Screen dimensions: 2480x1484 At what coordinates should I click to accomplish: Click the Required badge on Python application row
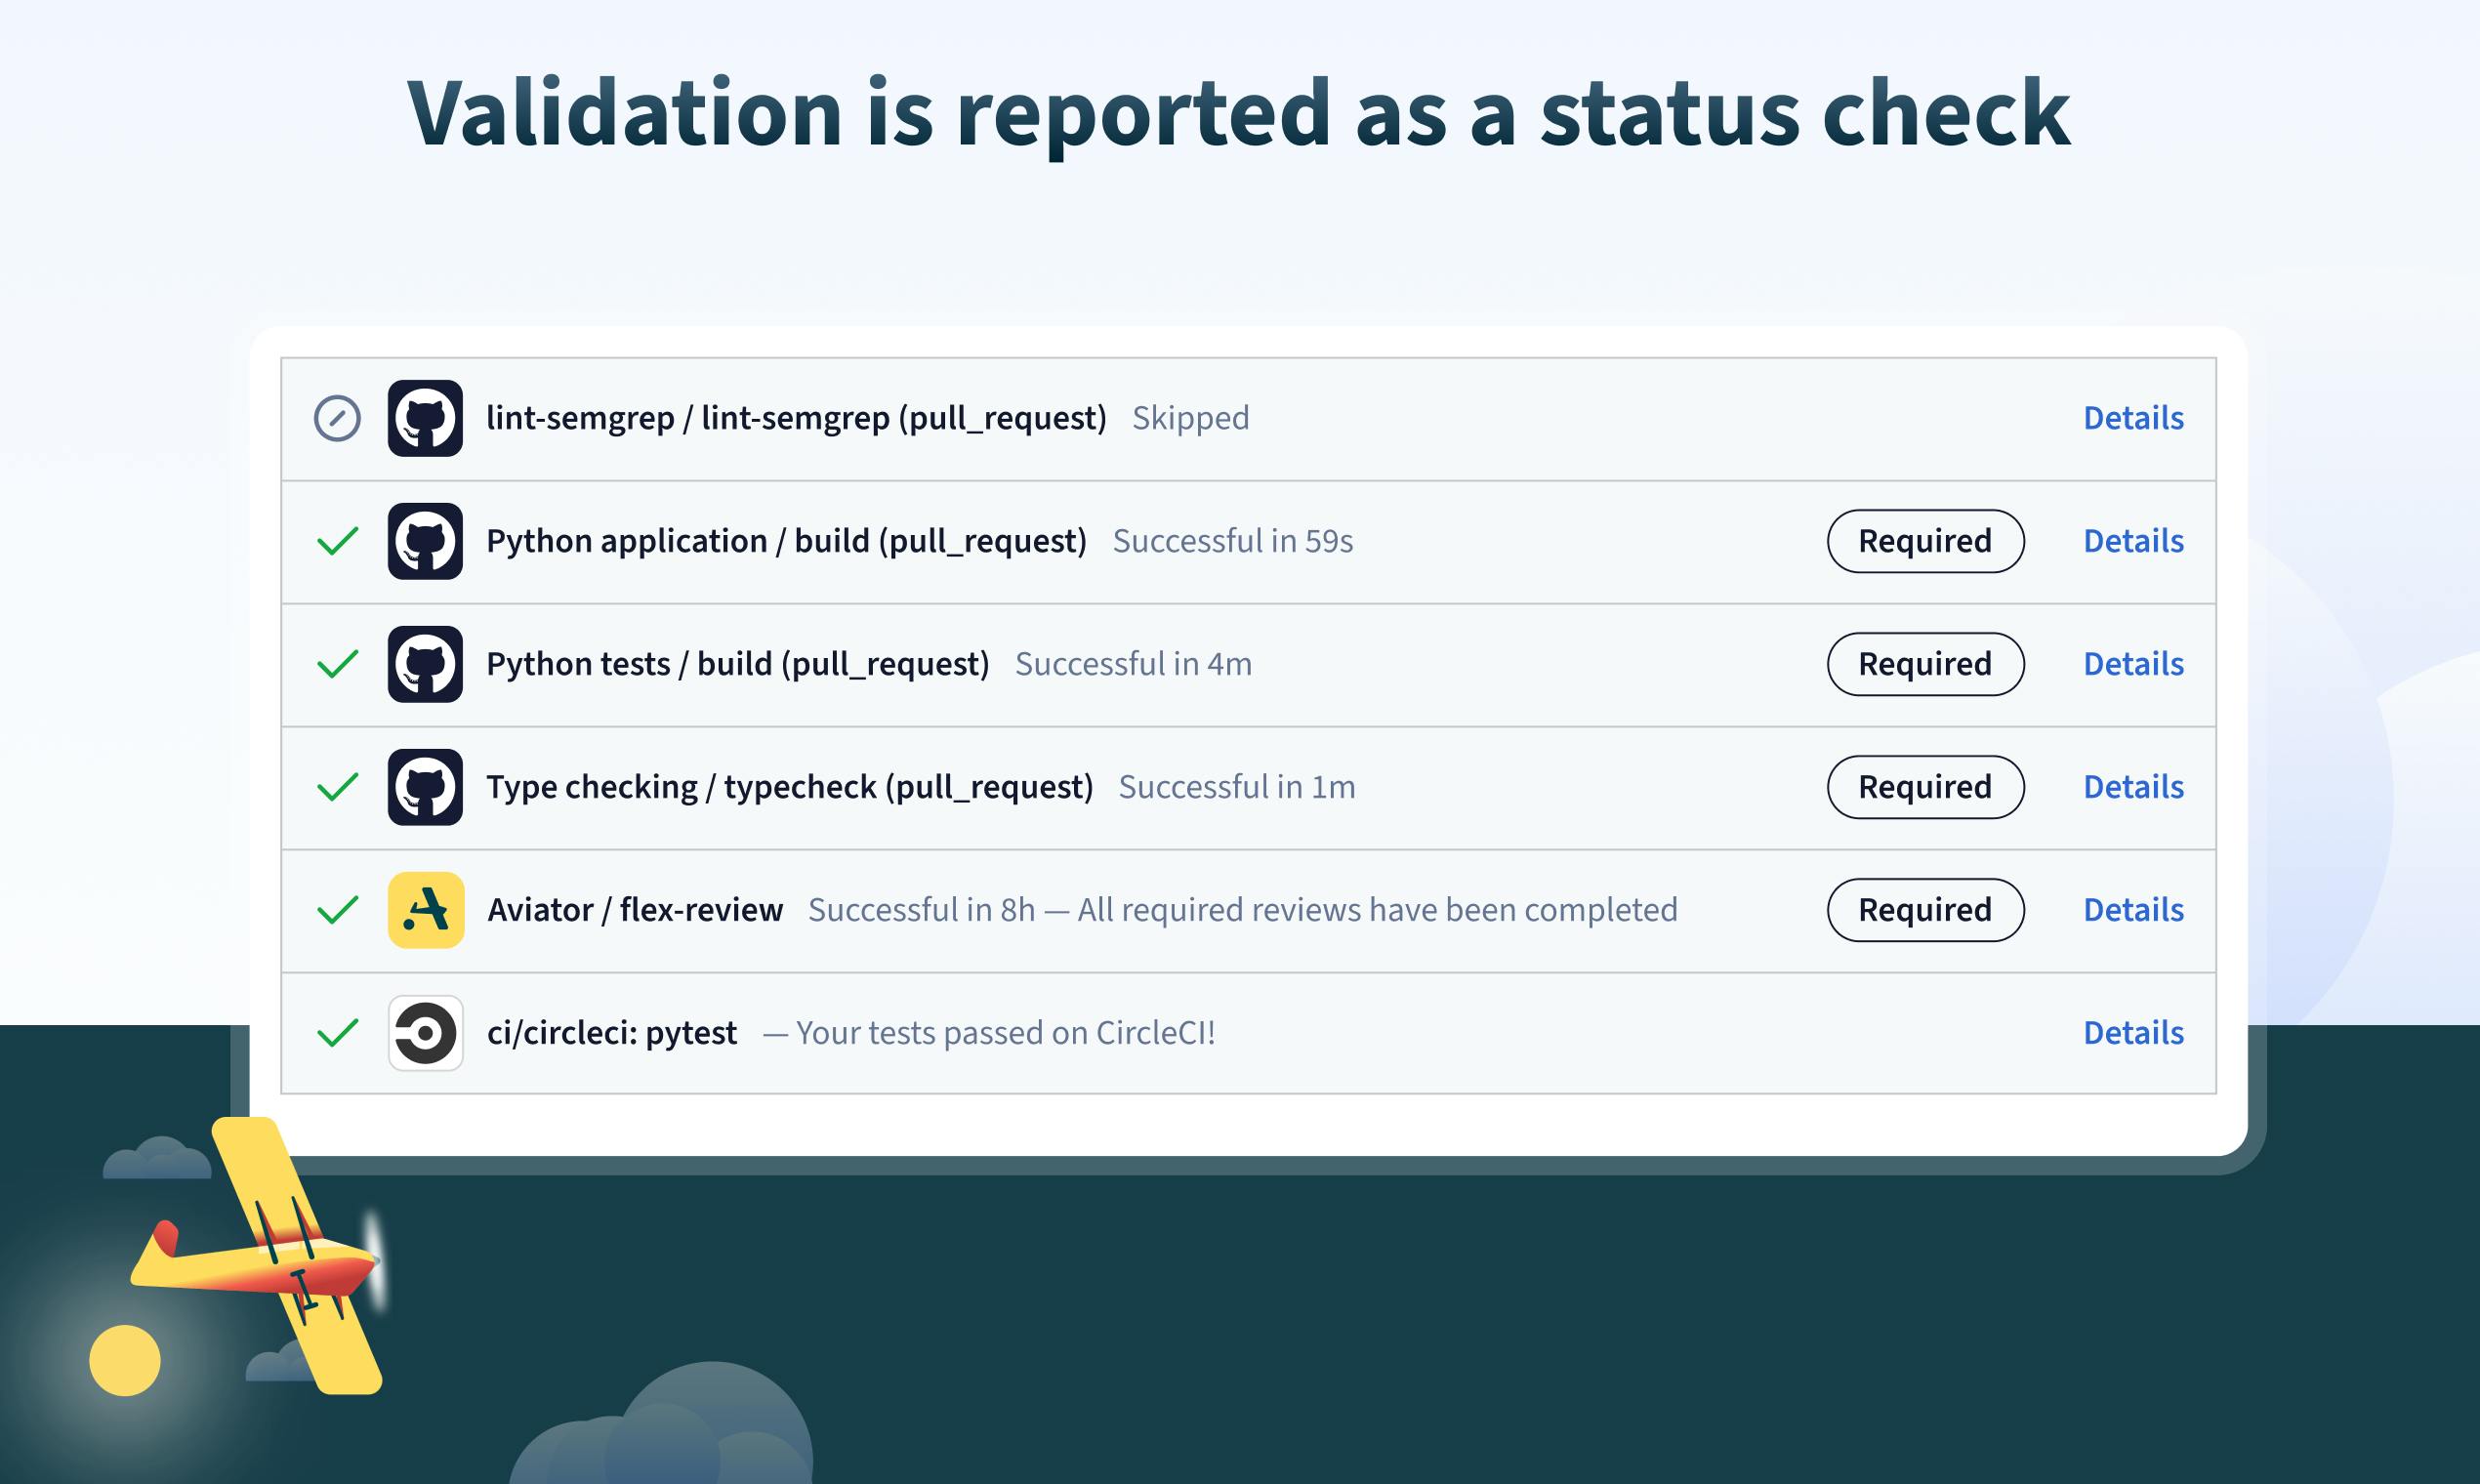tap(1925, 541)
